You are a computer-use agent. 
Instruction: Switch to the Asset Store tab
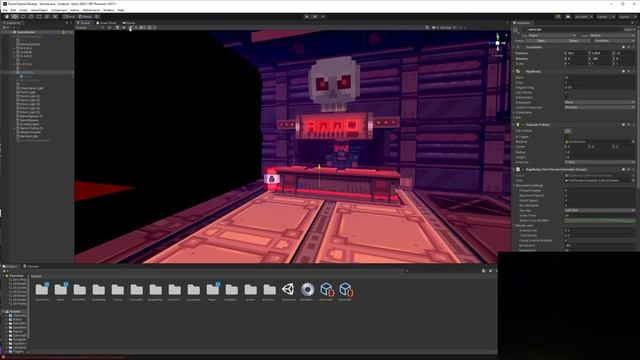pos(107,23)
